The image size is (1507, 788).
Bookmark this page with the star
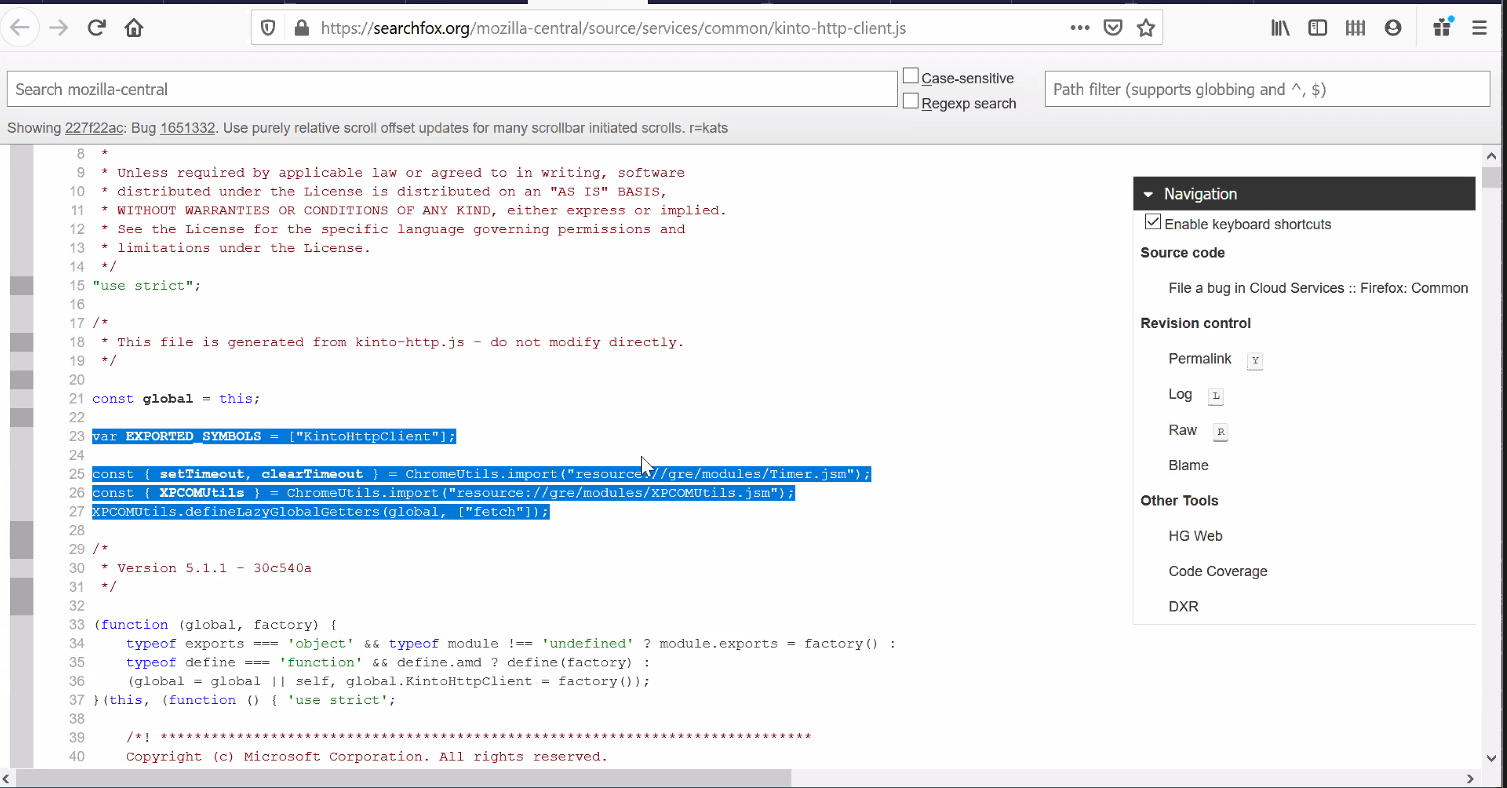tap(1146, 28)
